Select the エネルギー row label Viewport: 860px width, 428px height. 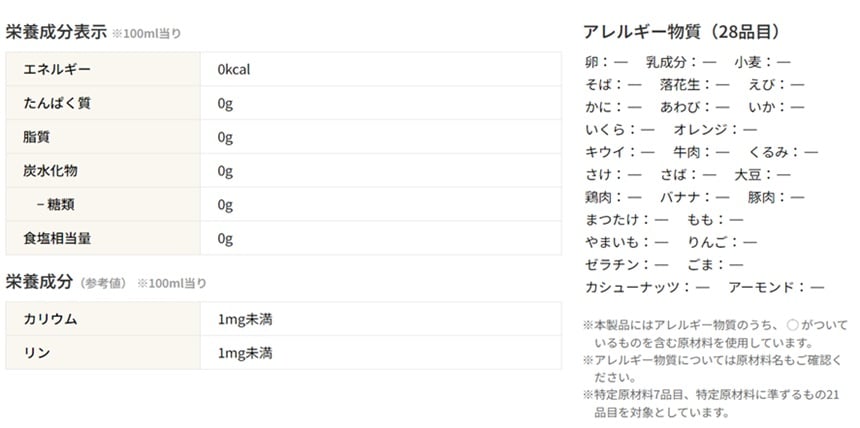click(x=57, y=69)
